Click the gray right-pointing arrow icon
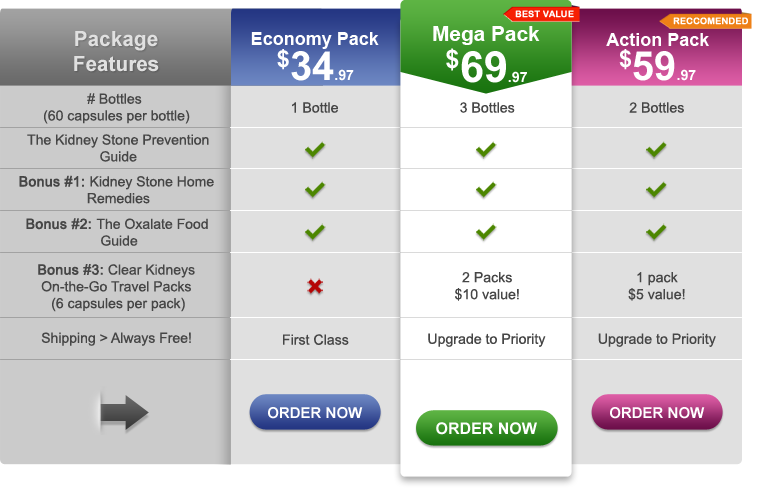Screen dimensions: 760x495 124,413
